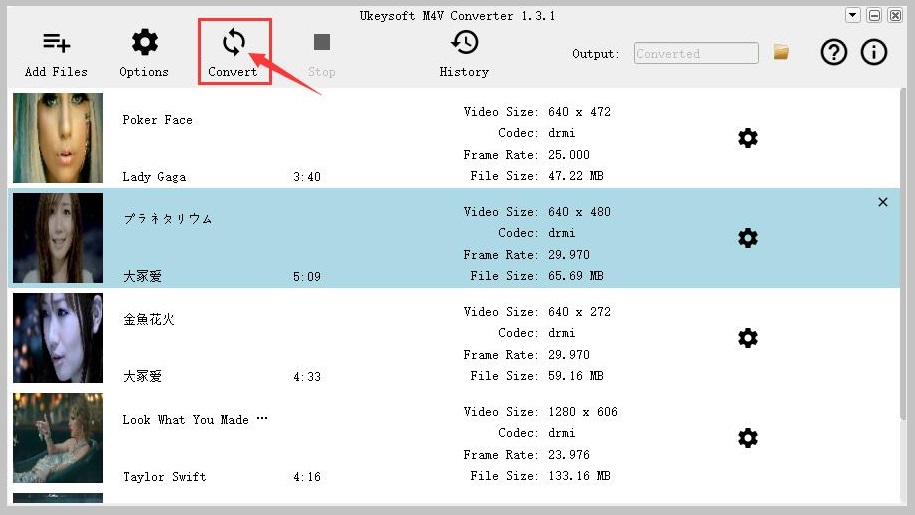Browse output folder via folder icon
The image size is (915, 515).
click(x=781, y=52)
